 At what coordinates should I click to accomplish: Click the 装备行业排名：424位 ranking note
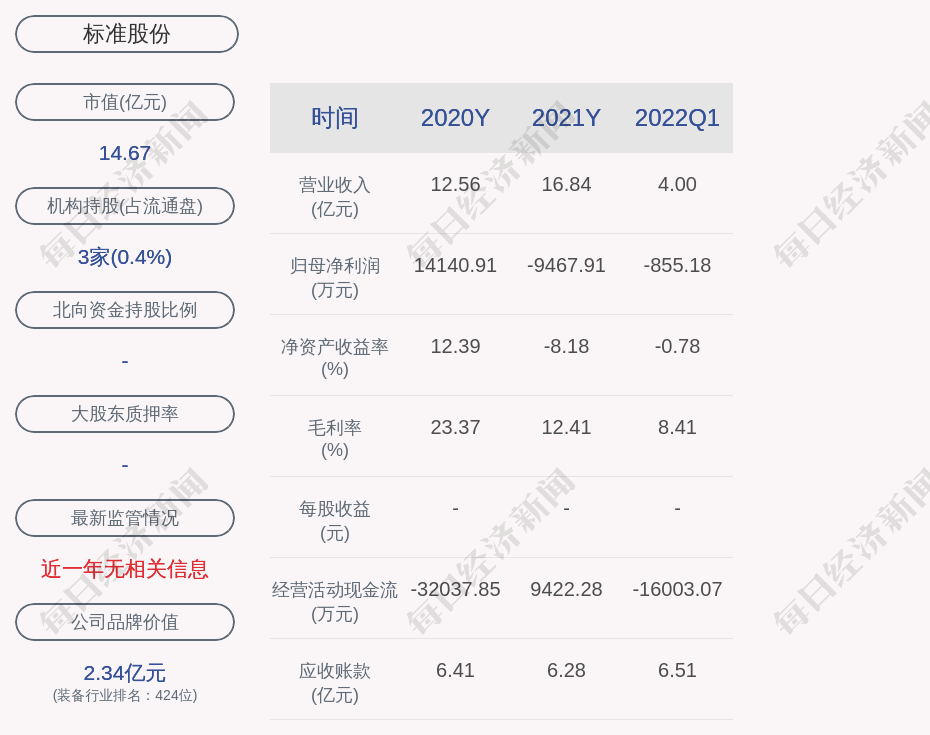tap(125, 695)
